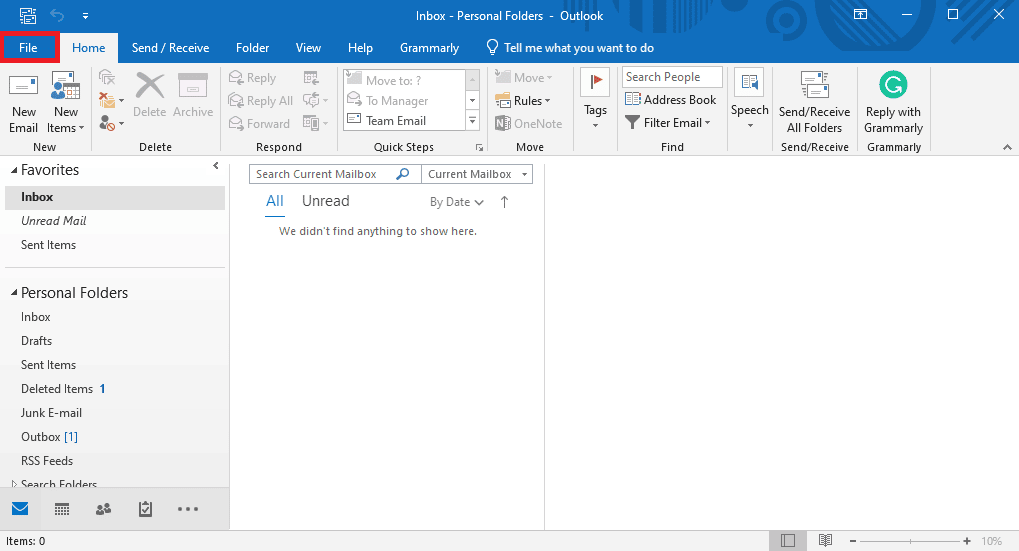Open Deleted Items folder
The width and height of the screenshot is (1019, 551).
pos(57,389)
